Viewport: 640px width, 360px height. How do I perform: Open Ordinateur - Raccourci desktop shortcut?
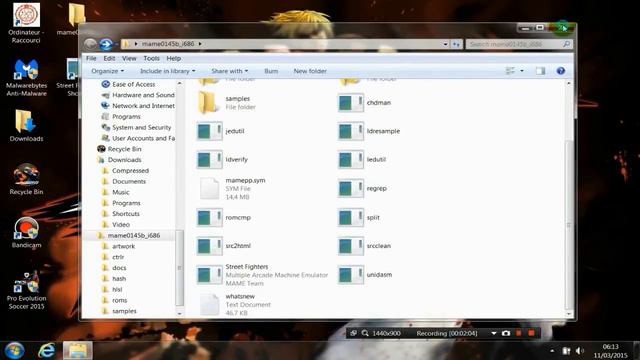27,23
